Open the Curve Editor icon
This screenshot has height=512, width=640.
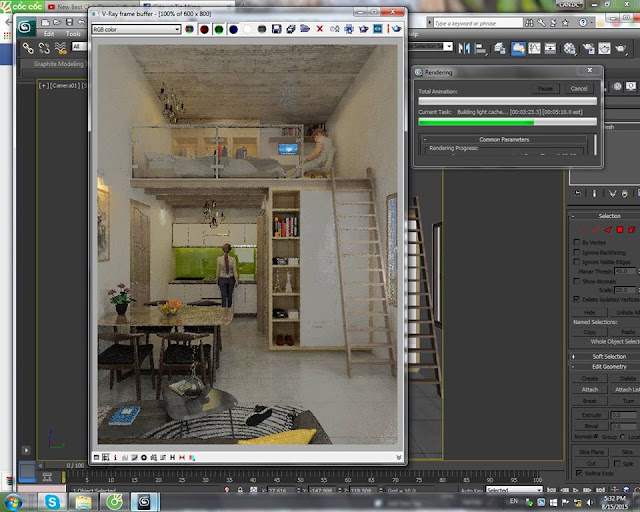pyautogui.click(x=534, y=49)
